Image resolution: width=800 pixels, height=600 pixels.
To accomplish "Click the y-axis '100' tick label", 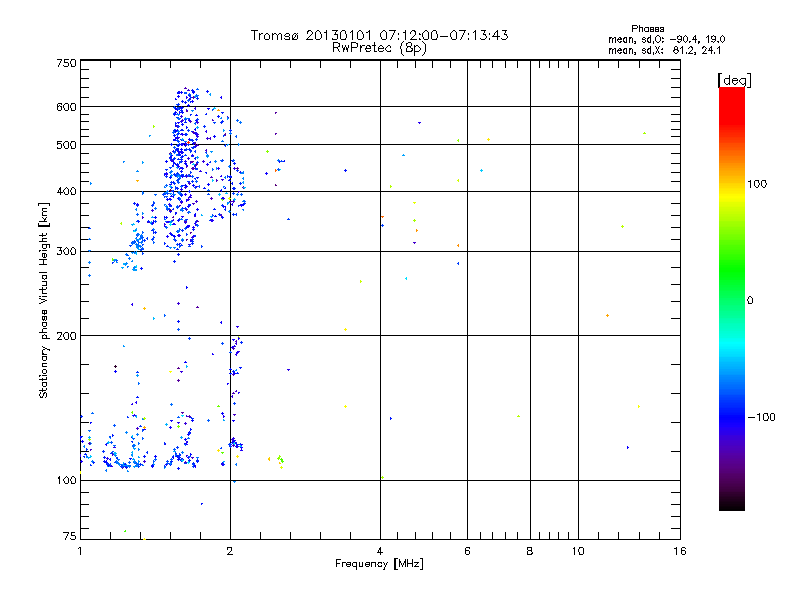I will tap(66, 480).
